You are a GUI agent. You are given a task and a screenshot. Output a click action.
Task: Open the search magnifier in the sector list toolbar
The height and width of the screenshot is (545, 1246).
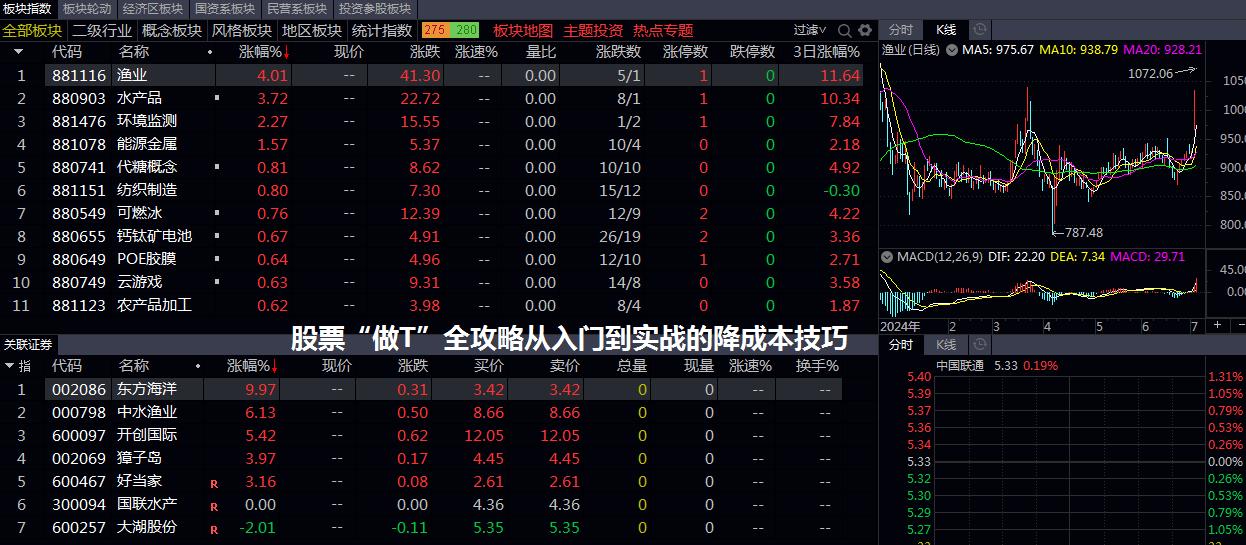[x=845, y=31]
